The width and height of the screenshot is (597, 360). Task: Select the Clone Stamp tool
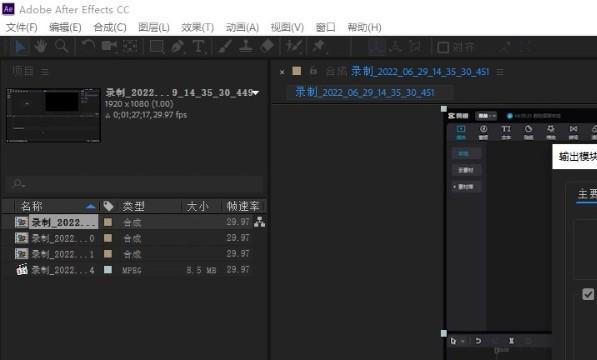[246, 47]
